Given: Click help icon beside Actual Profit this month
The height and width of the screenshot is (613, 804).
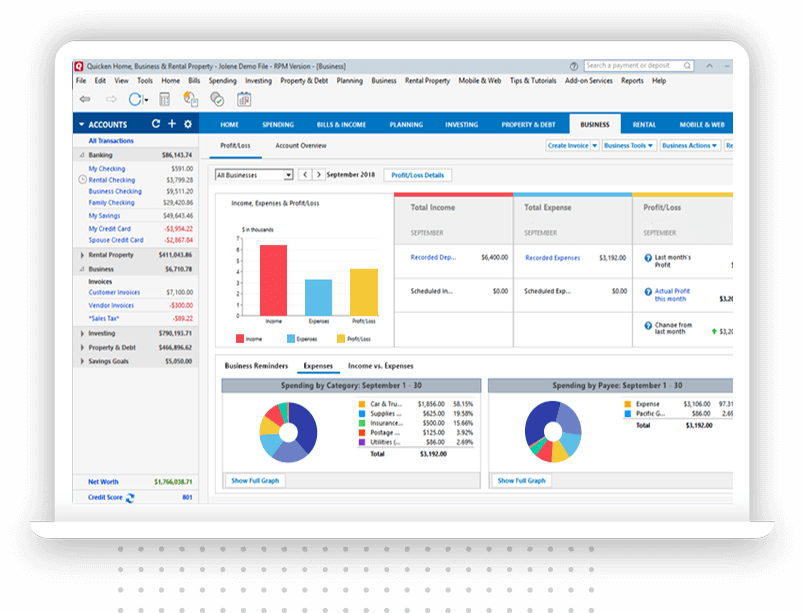Looking at the screenshot, I should click(x=648, y=292).
